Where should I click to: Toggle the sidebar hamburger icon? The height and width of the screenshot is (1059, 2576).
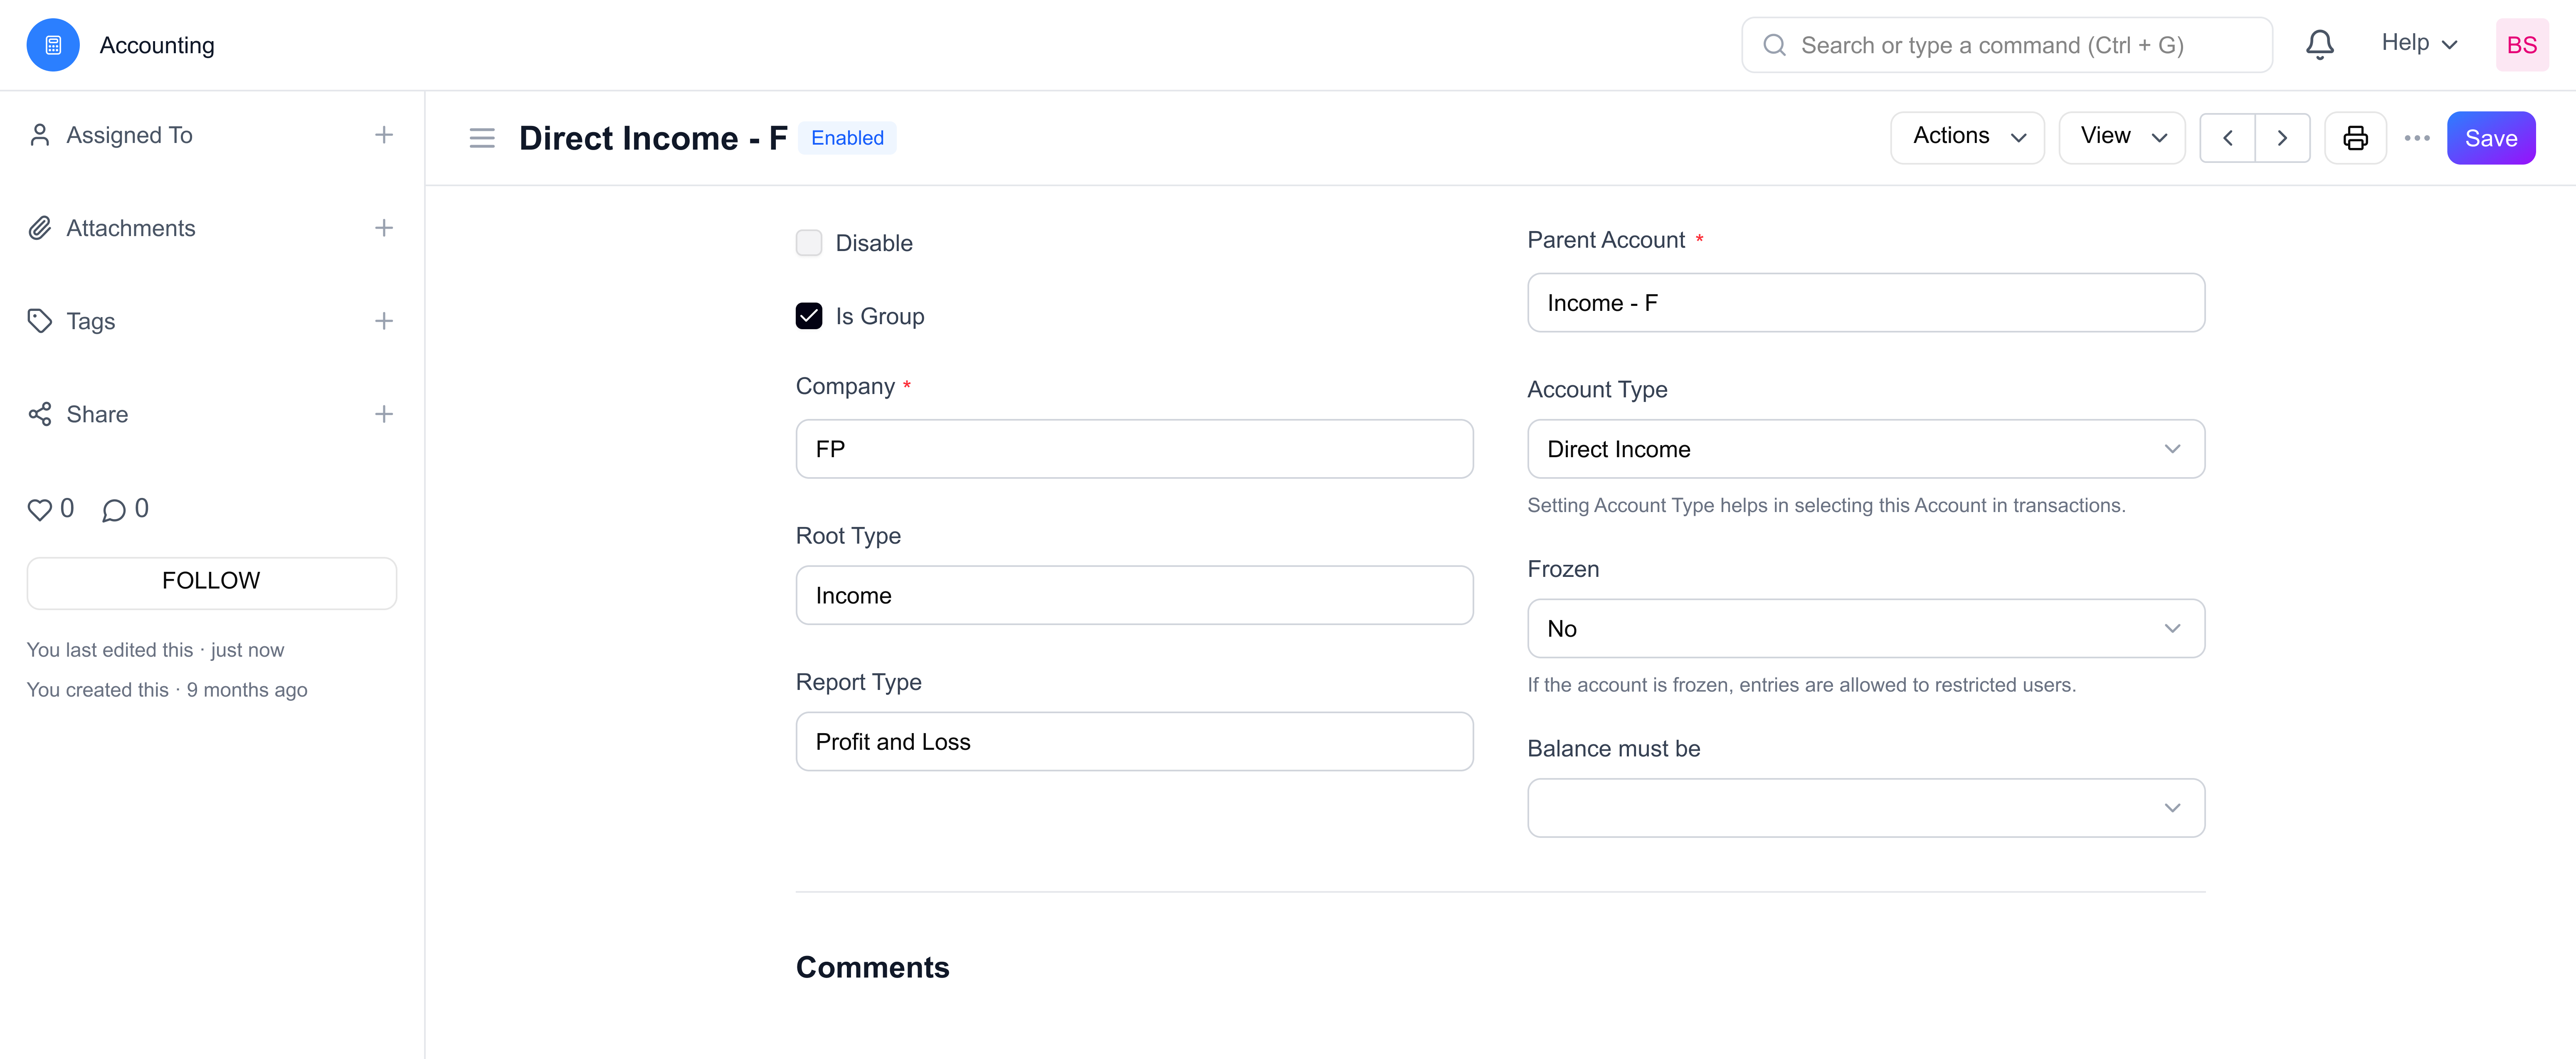[482, 138]
